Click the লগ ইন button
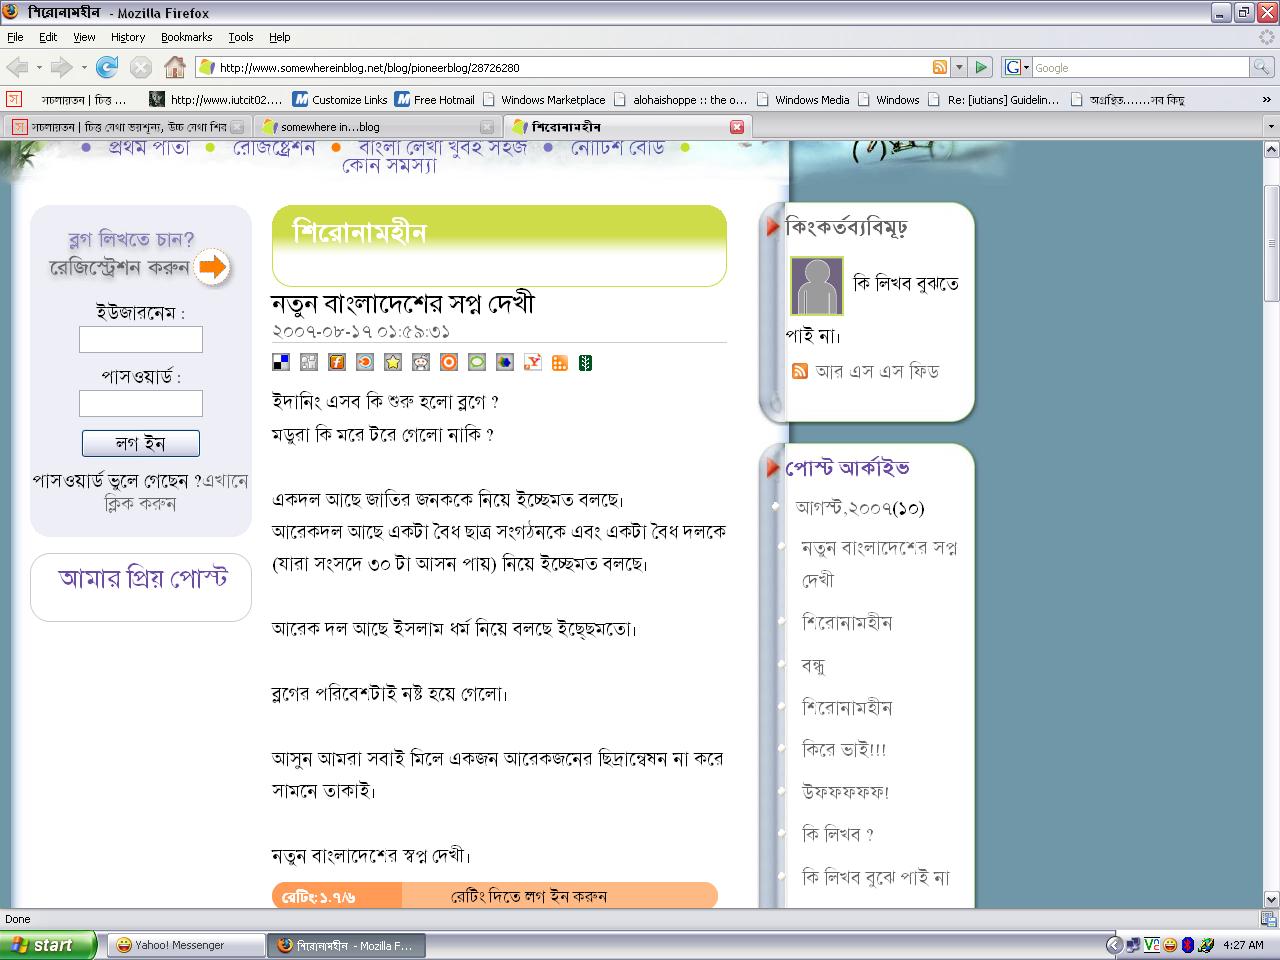 pos(141,443)
